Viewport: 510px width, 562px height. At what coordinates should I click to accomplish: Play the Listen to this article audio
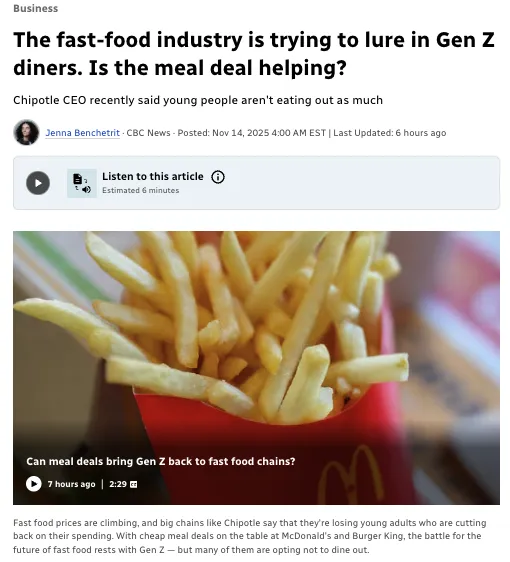[x=38, y=183]
